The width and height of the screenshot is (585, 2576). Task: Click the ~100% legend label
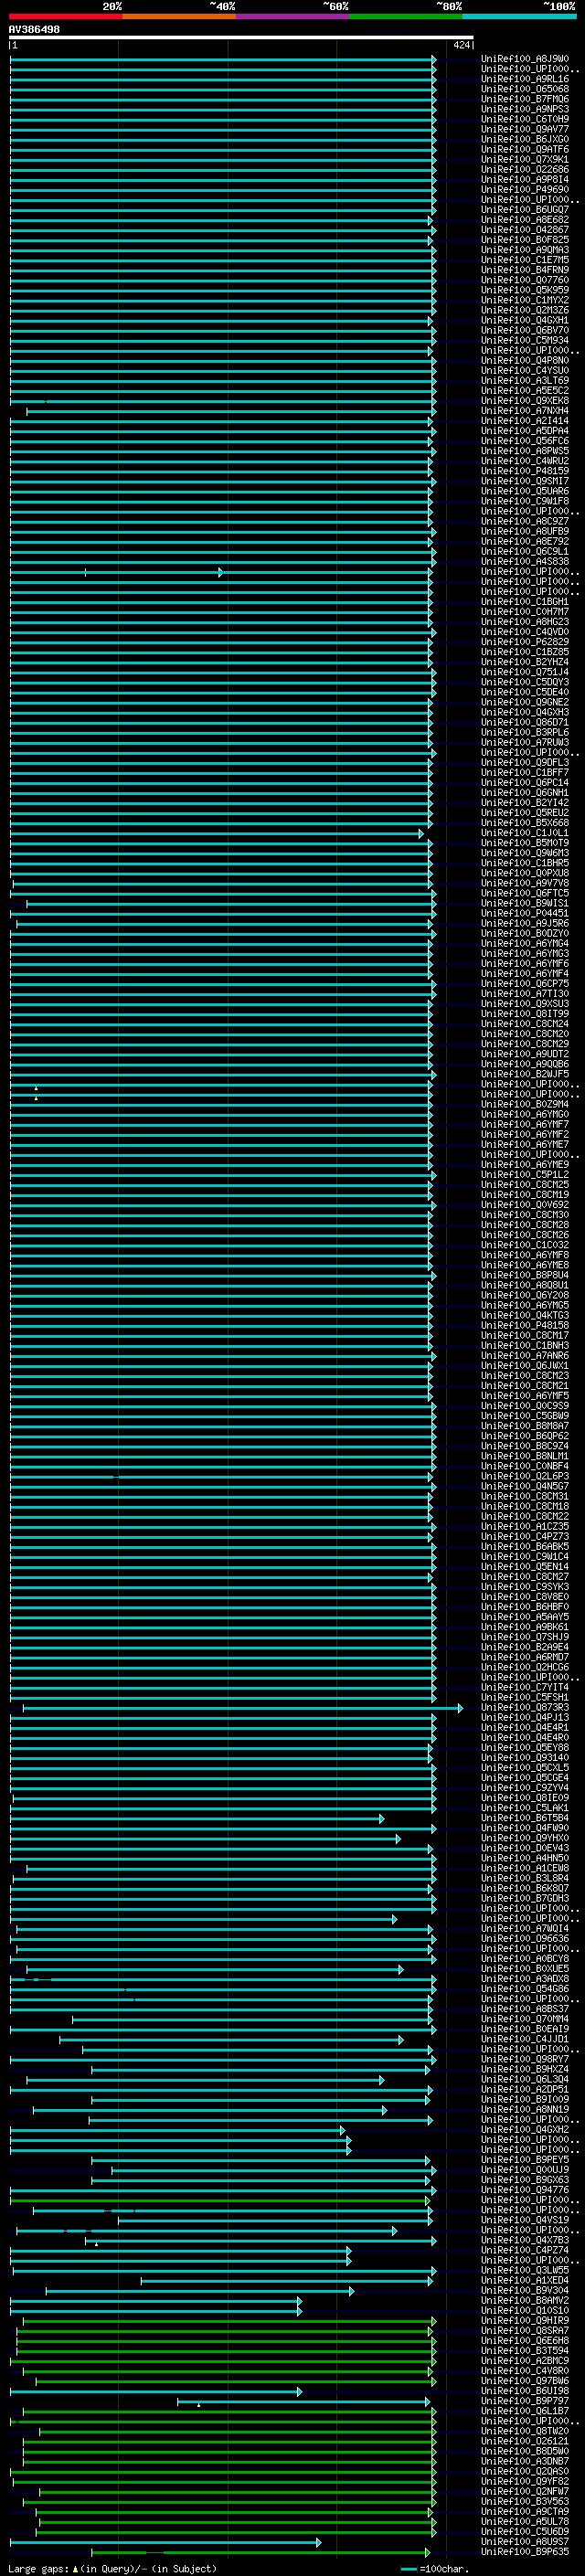[x=561, y=6]
